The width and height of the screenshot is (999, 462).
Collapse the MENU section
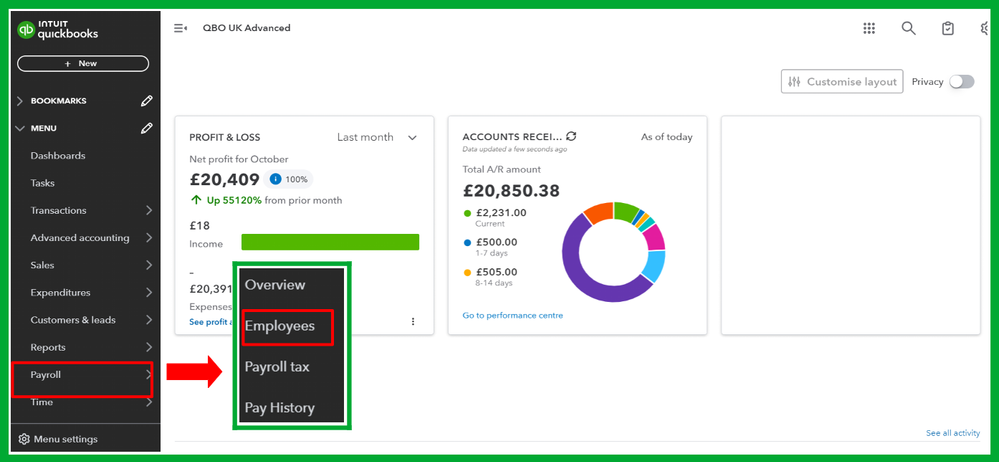pyautogui.click(x=20, y=128)
